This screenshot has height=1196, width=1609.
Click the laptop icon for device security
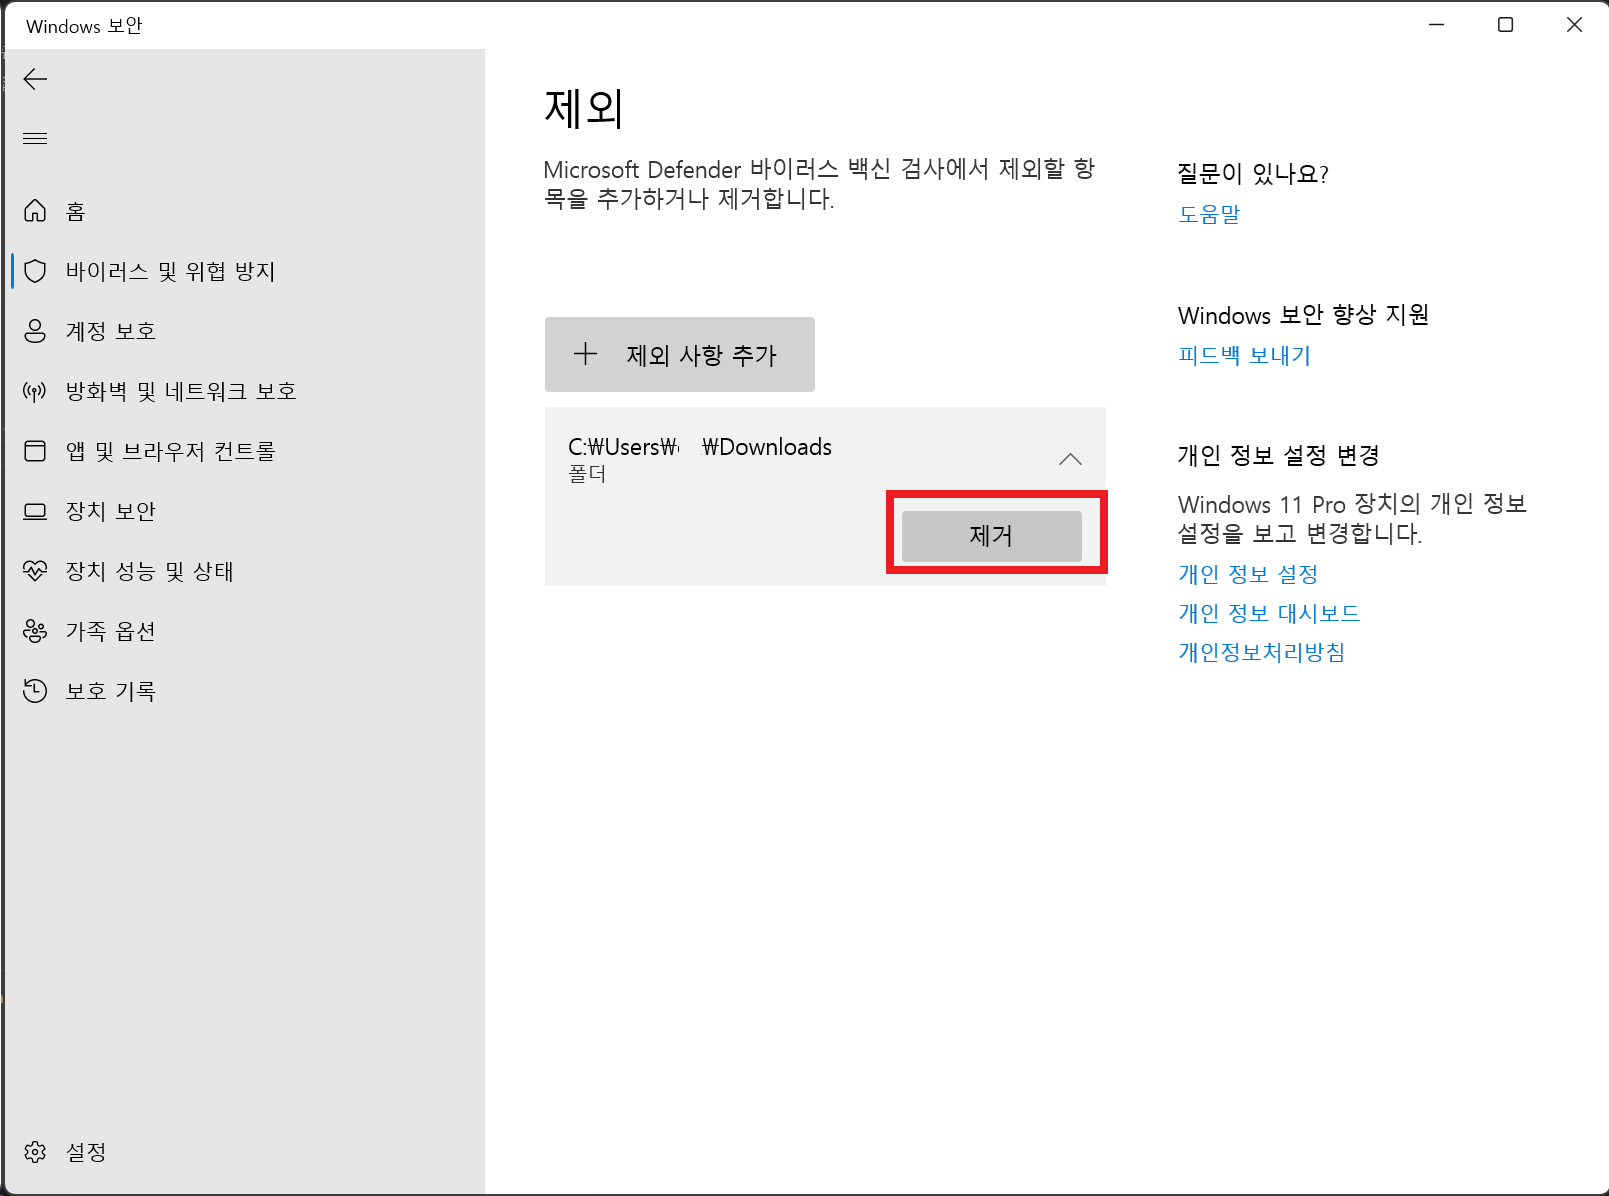click(x=35, y=511)
